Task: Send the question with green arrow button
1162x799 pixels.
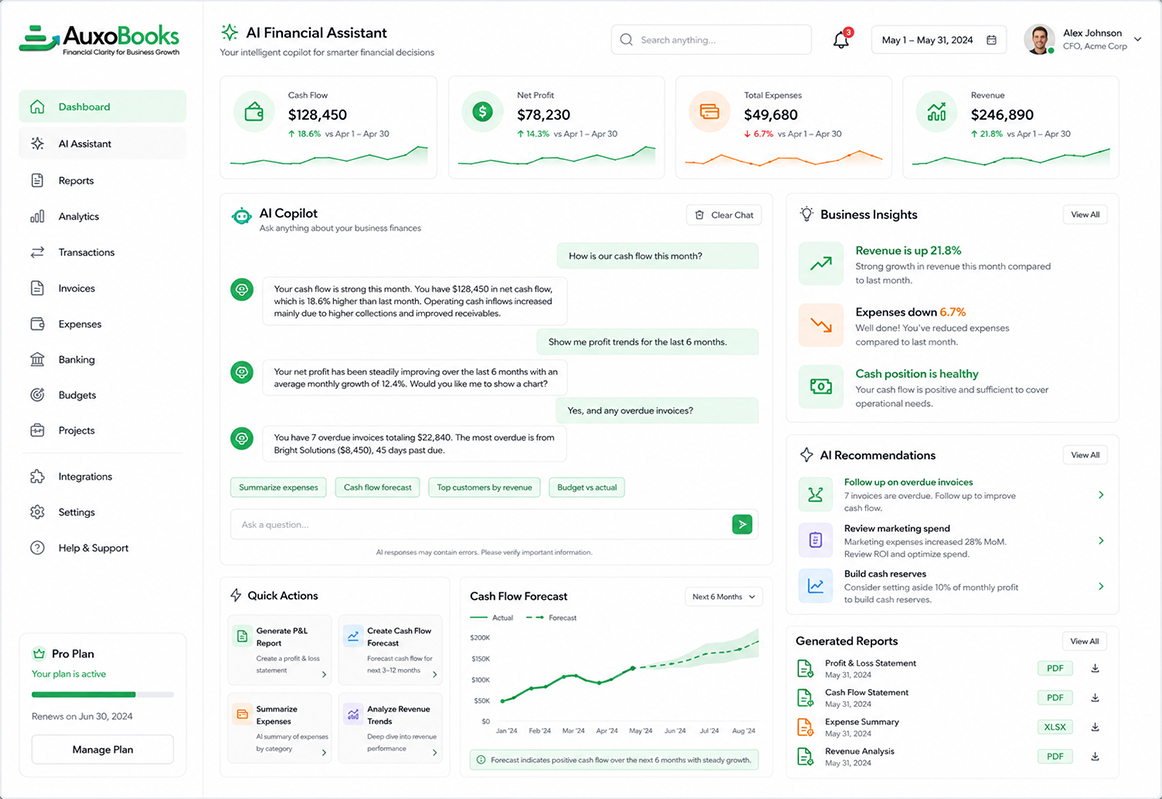Action: coord(742,524)
